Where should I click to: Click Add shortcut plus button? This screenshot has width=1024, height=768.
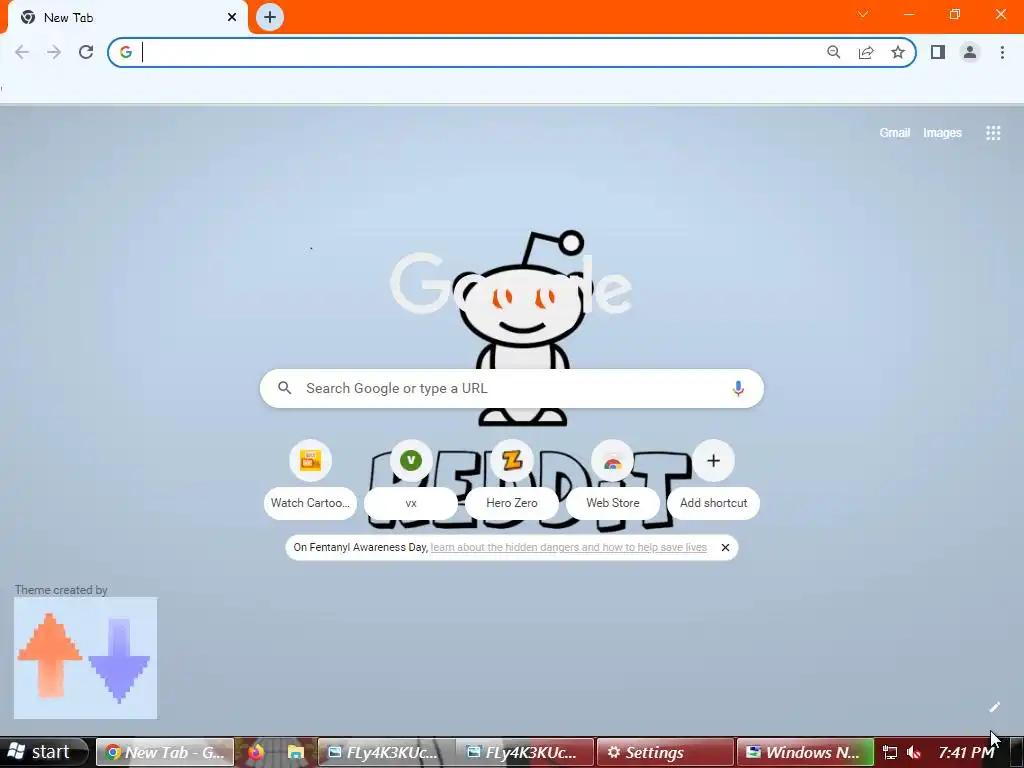point(713,461)
